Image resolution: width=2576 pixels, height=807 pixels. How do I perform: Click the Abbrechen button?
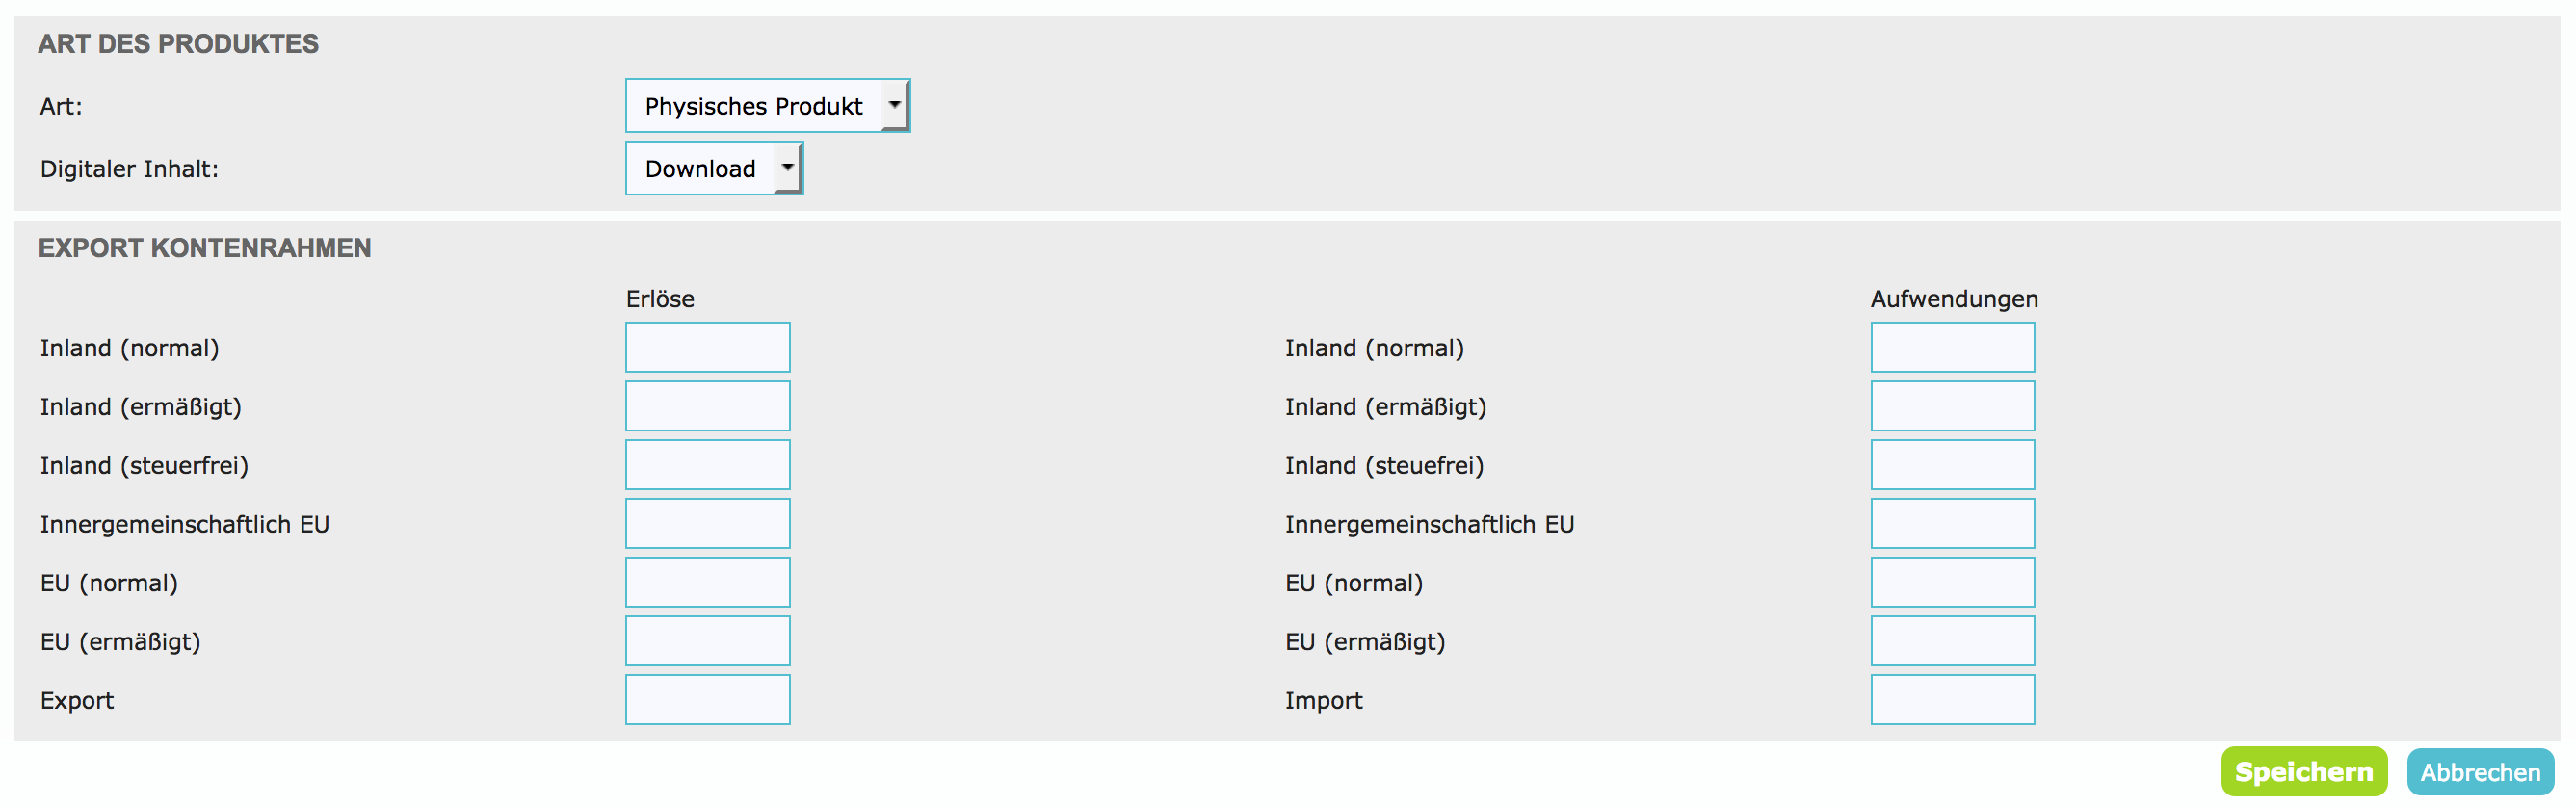(x=2479, y=772)
